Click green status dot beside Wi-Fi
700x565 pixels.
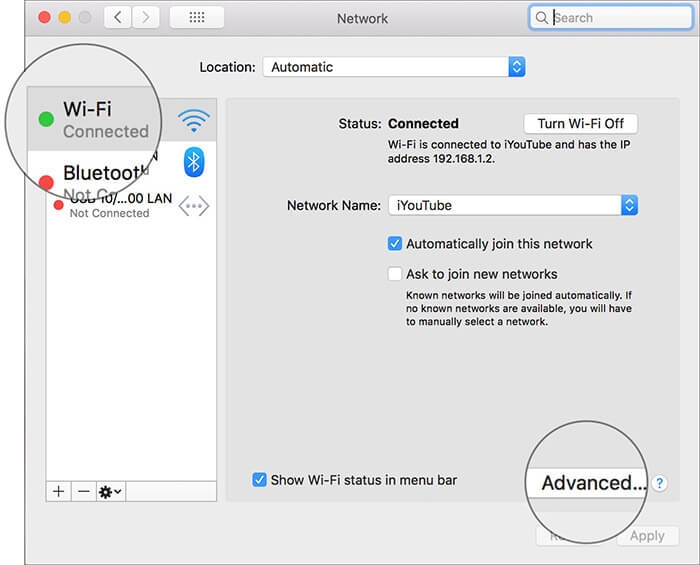click(x=46, y=119)
